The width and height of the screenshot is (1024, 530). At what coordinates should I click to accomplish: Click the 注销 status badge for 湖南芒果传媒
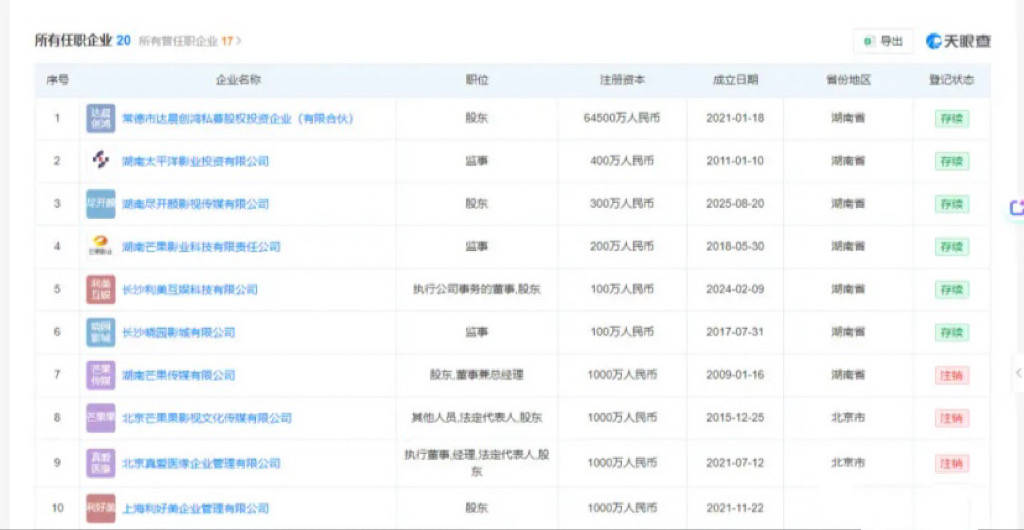click(951, 376)
